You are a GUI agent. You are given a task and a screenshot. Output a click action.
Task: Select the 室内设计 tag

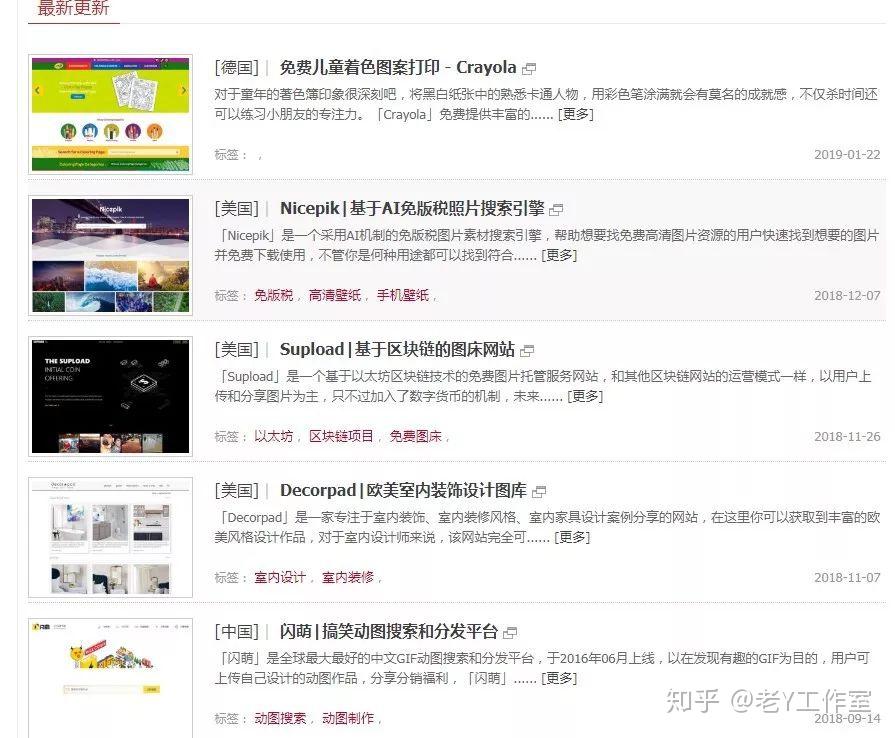click(x=280, y=577)
